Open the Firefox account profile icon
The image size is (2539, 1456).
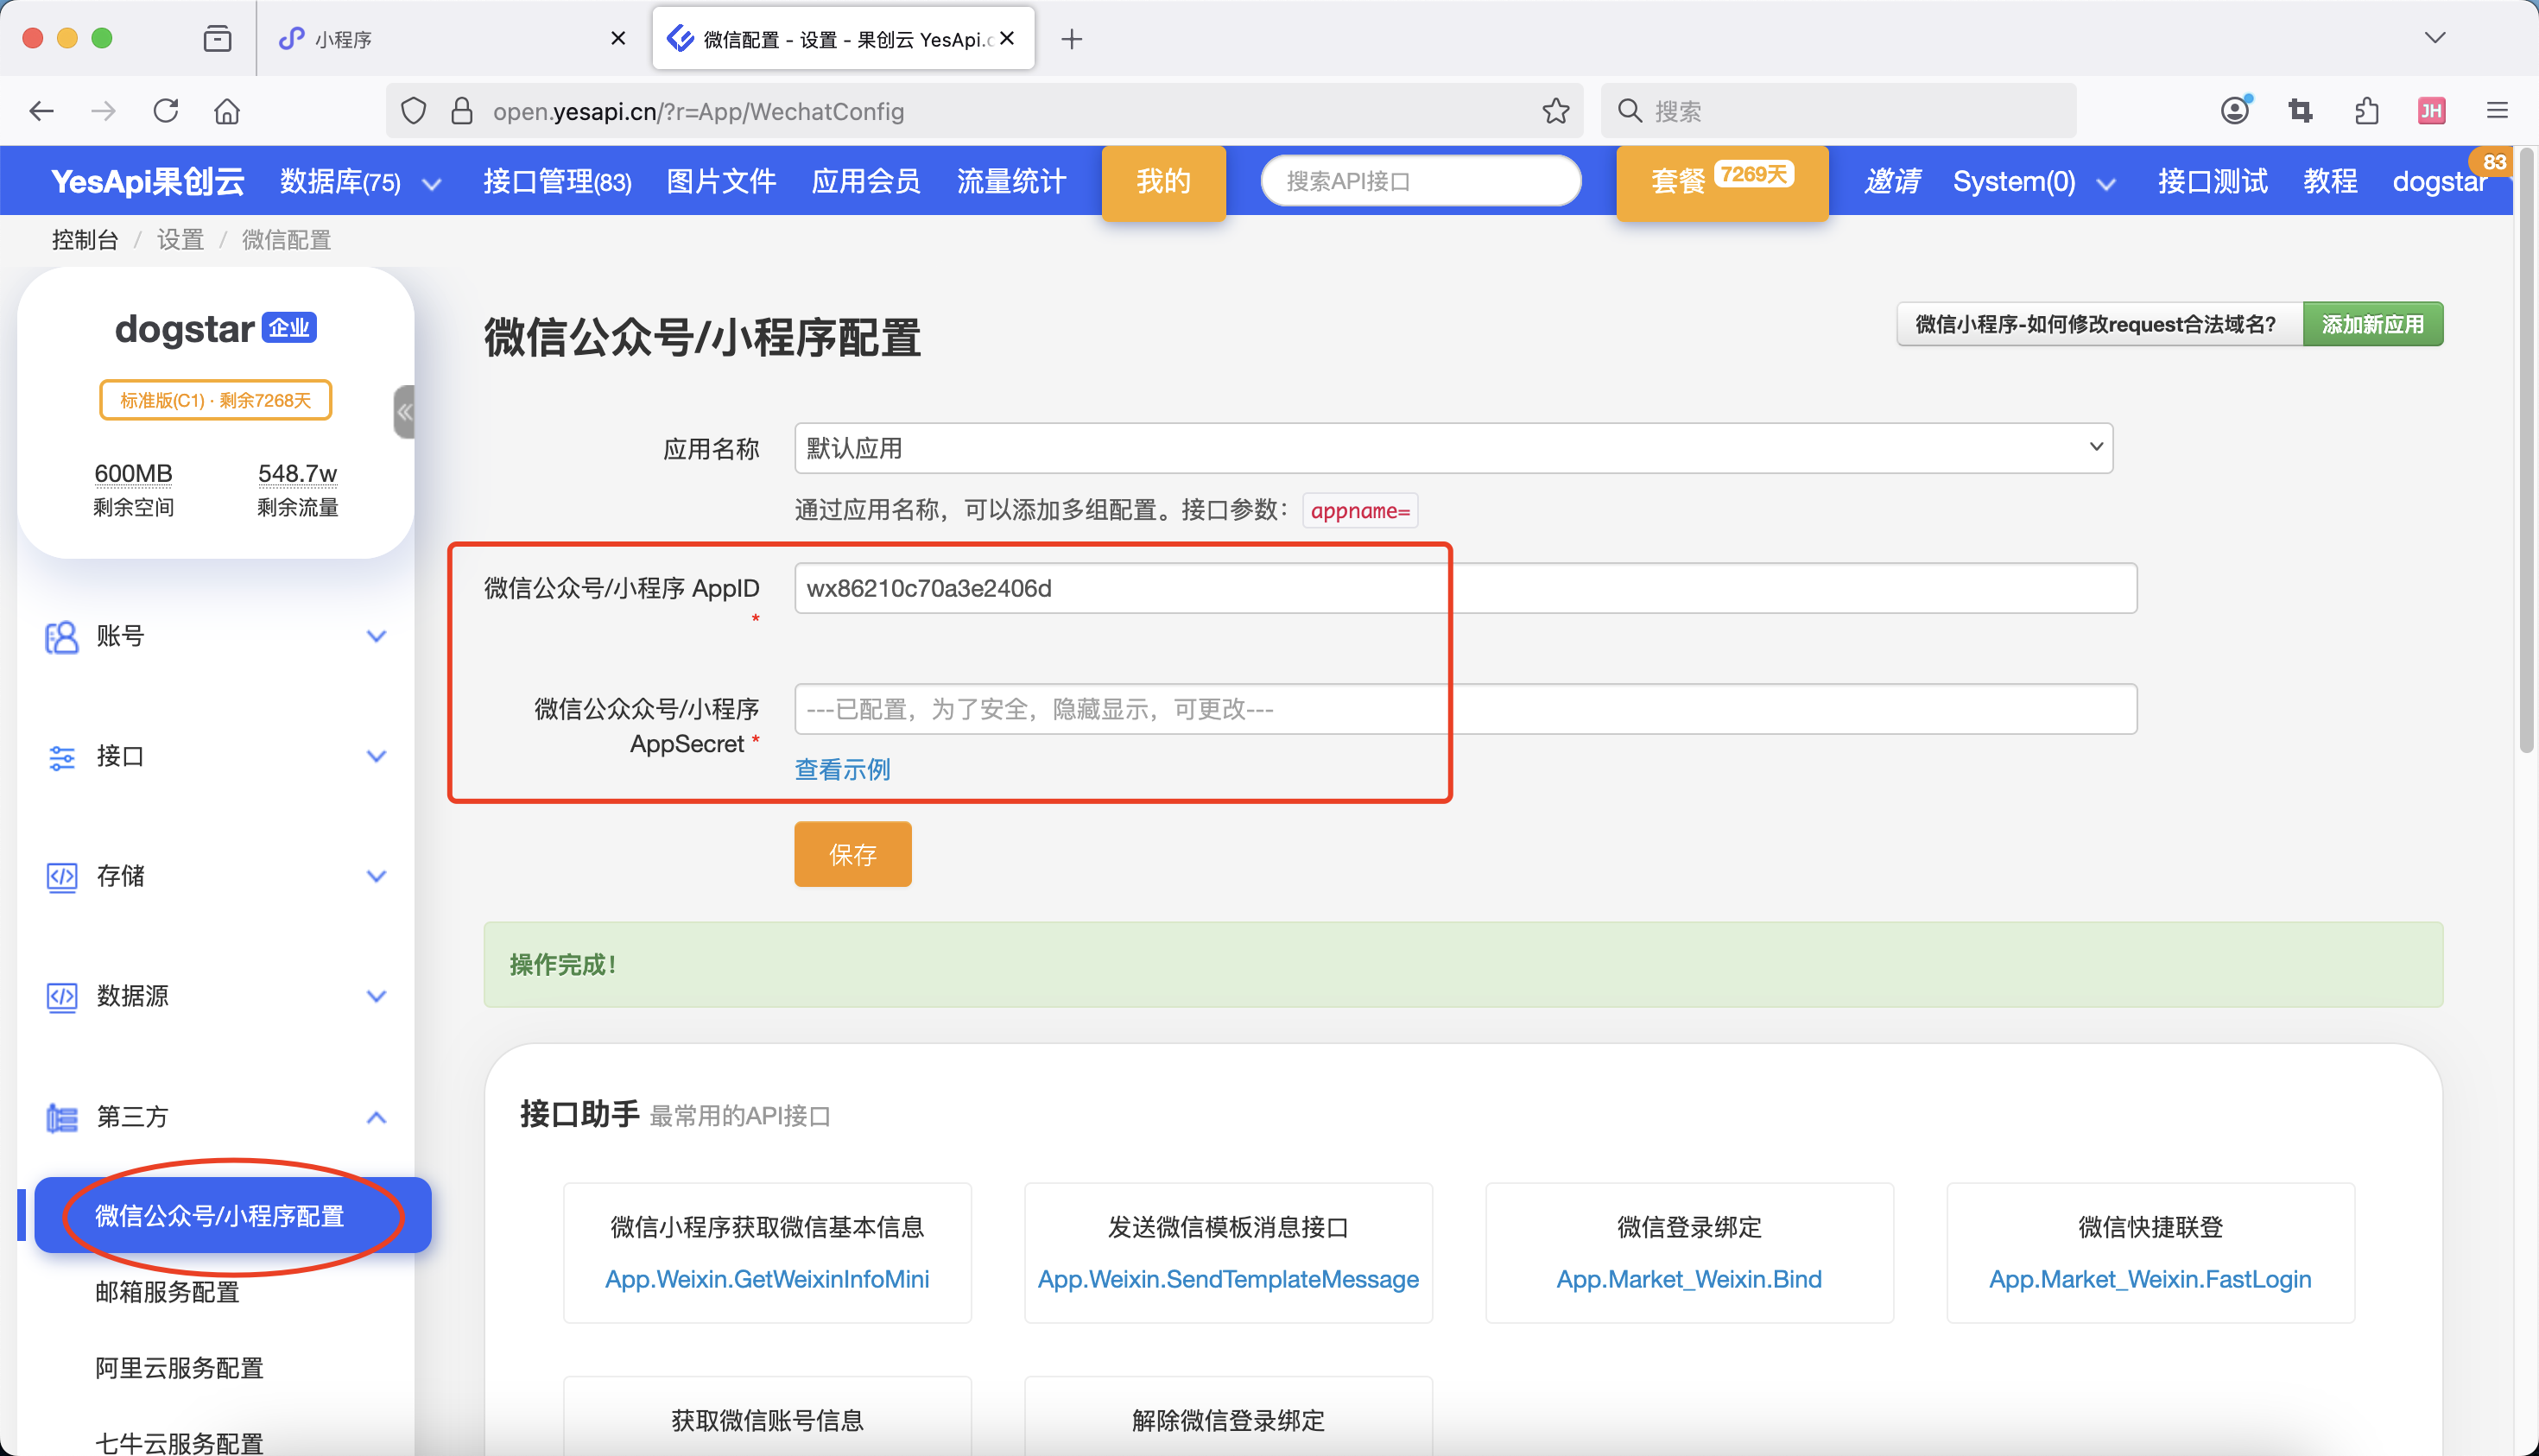[2235, 111]
